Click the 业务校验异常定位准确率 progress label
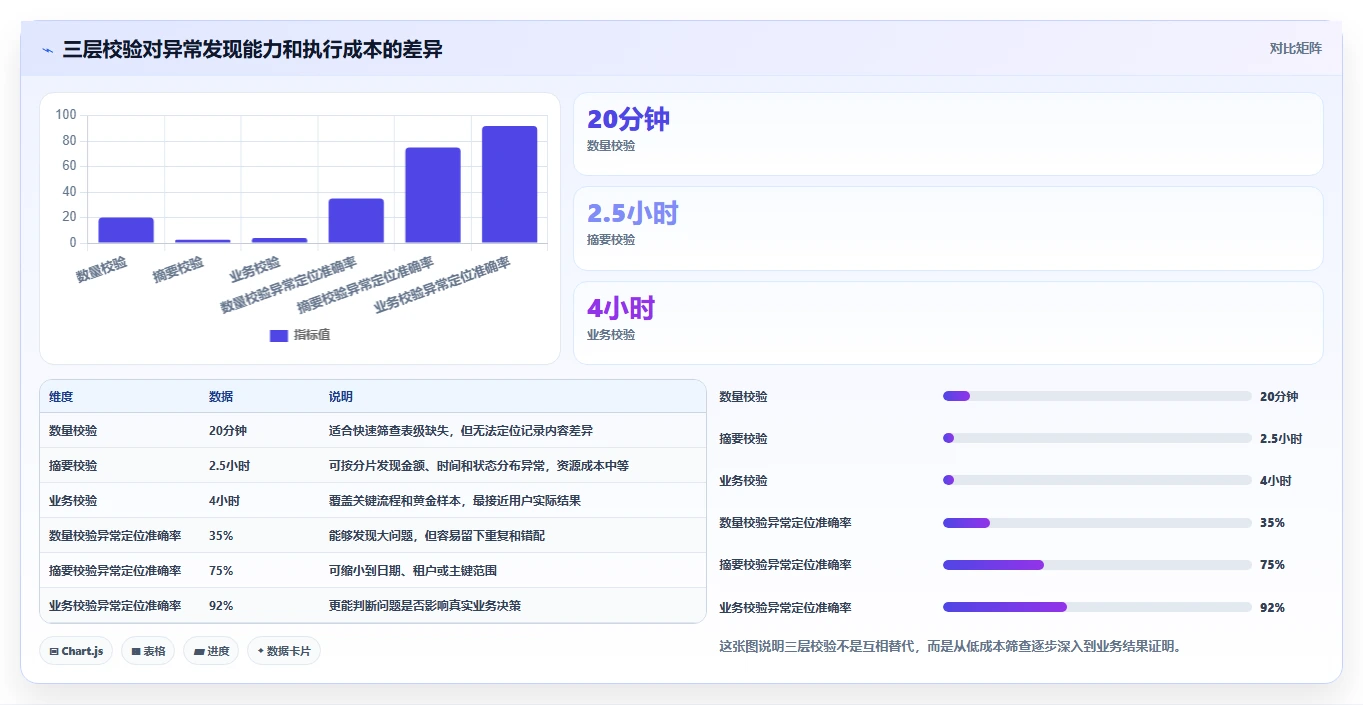The width and height of the screenshot is (1363, 705). tap(786, 608)
